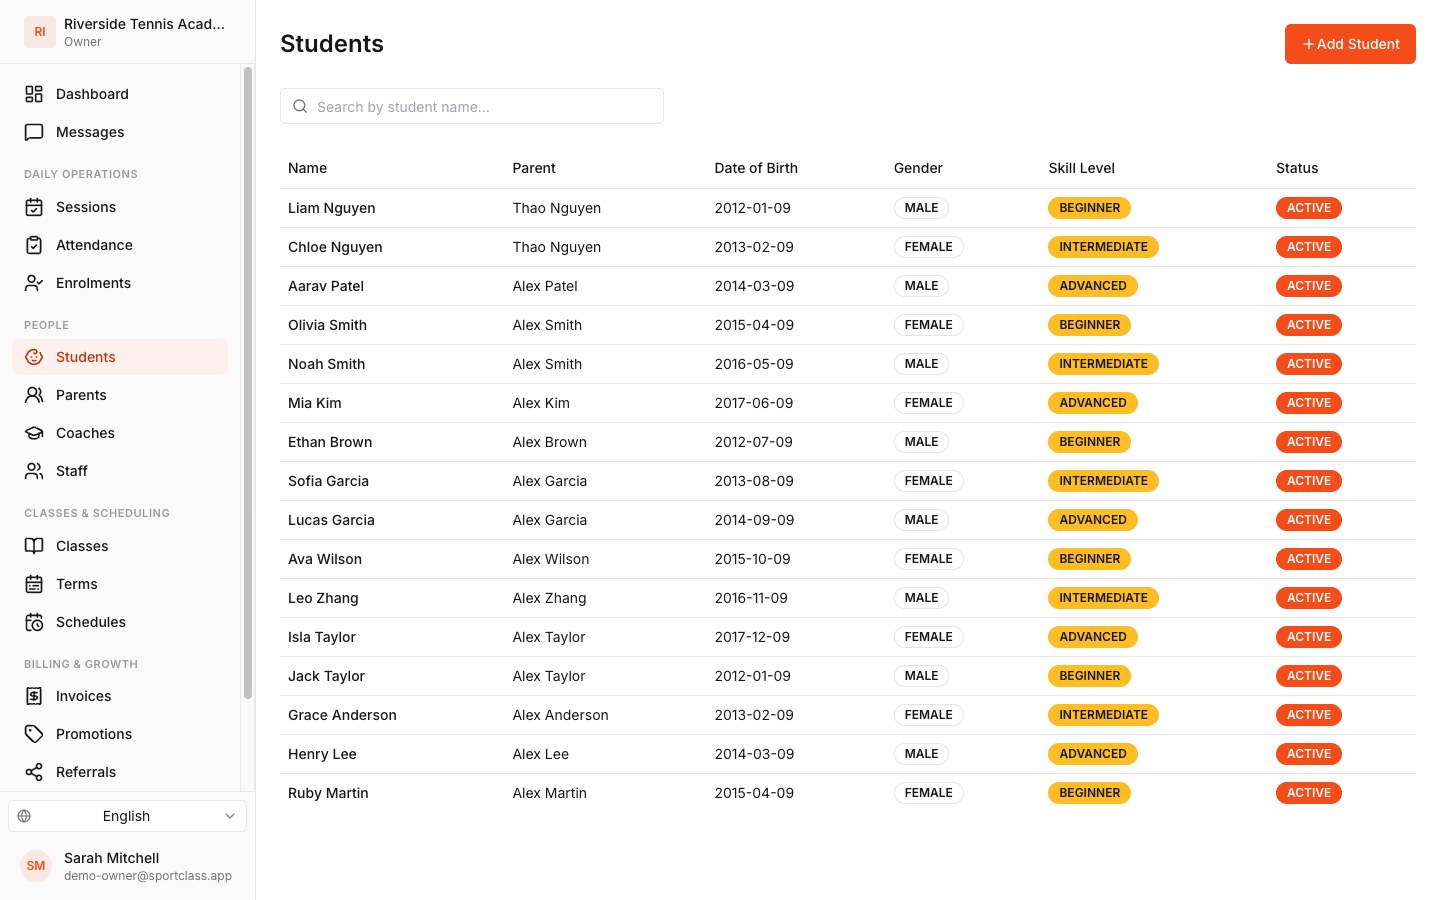Open the Dashboard icon in sidebar
The width and height of the screenshot is (1440, 900).
(x=34, y=94)
